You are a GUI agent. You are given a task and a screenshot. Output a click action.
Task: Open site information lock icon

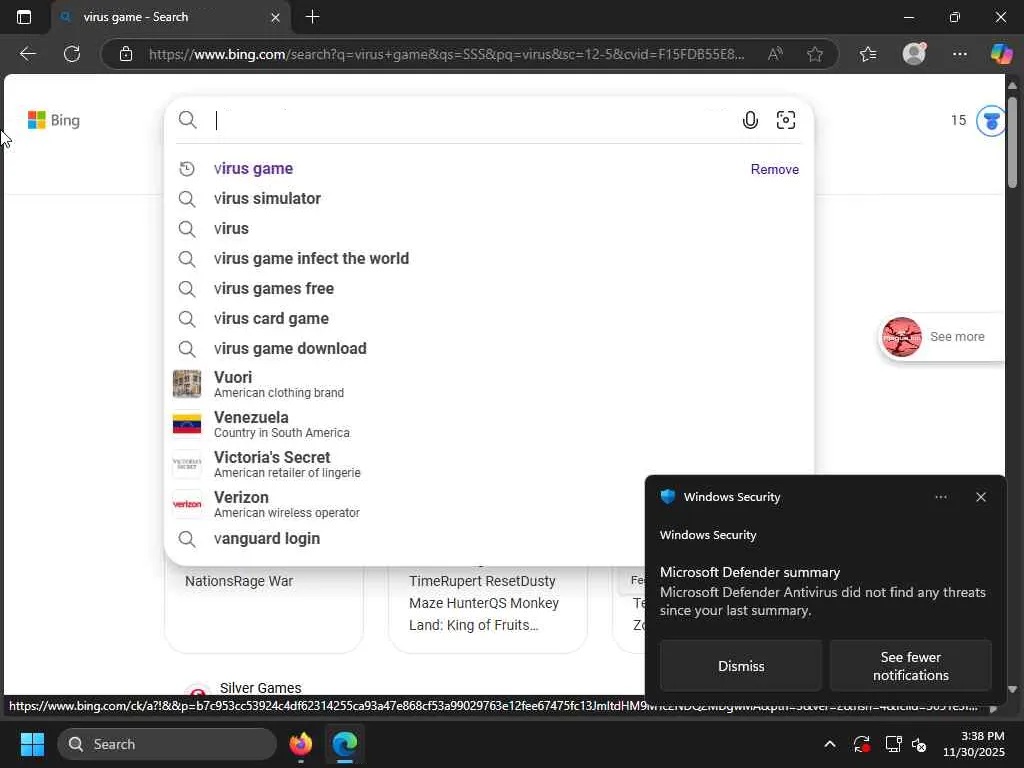click(x=126, y=54)
